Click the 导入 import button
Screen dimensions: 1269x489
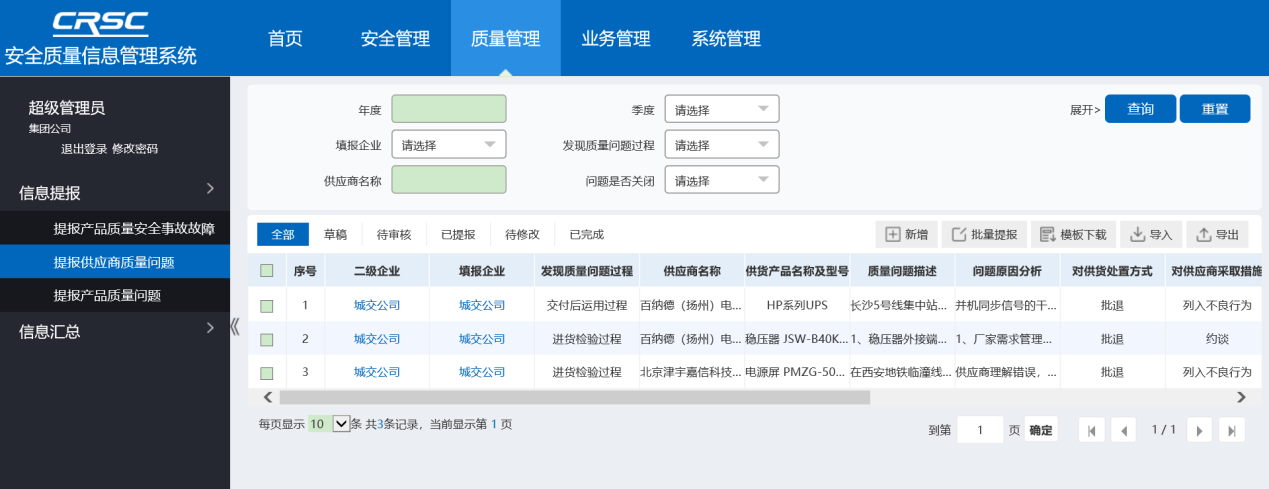(x=1151, y=235)
